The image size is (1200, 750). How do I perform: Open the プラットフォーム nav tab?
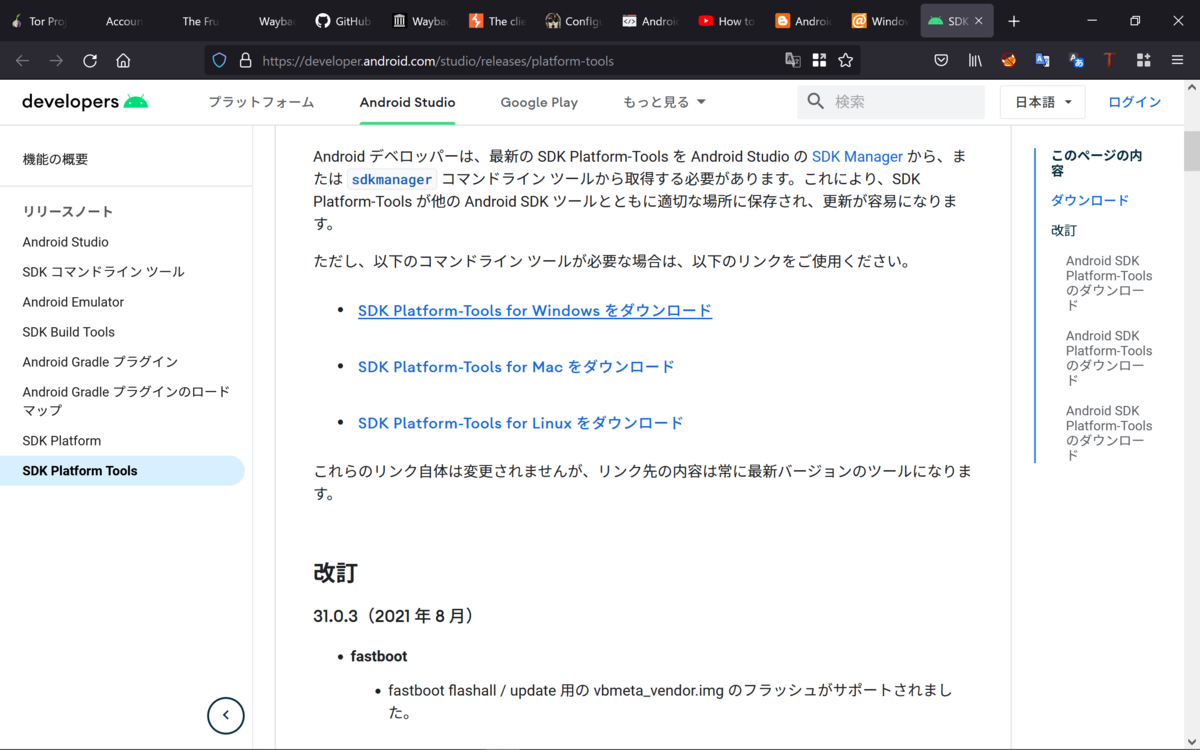coord(261,102)
